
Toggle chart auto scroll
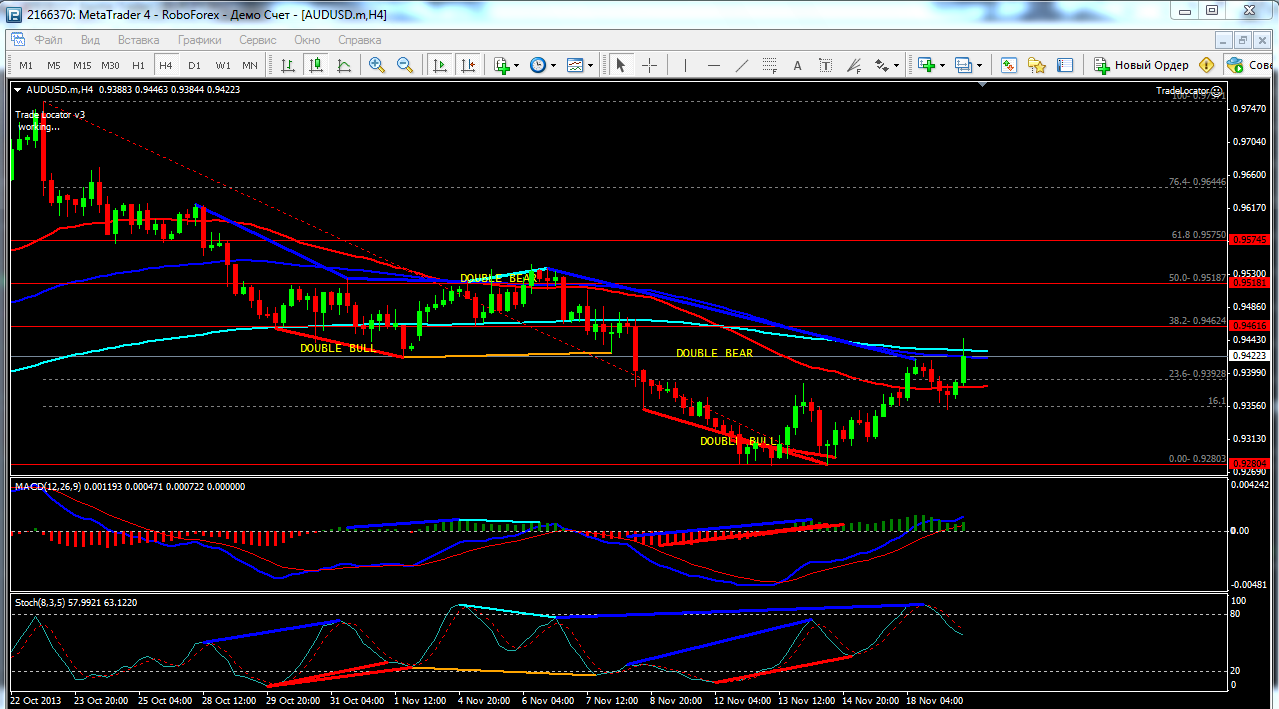(x=439, y=65)
